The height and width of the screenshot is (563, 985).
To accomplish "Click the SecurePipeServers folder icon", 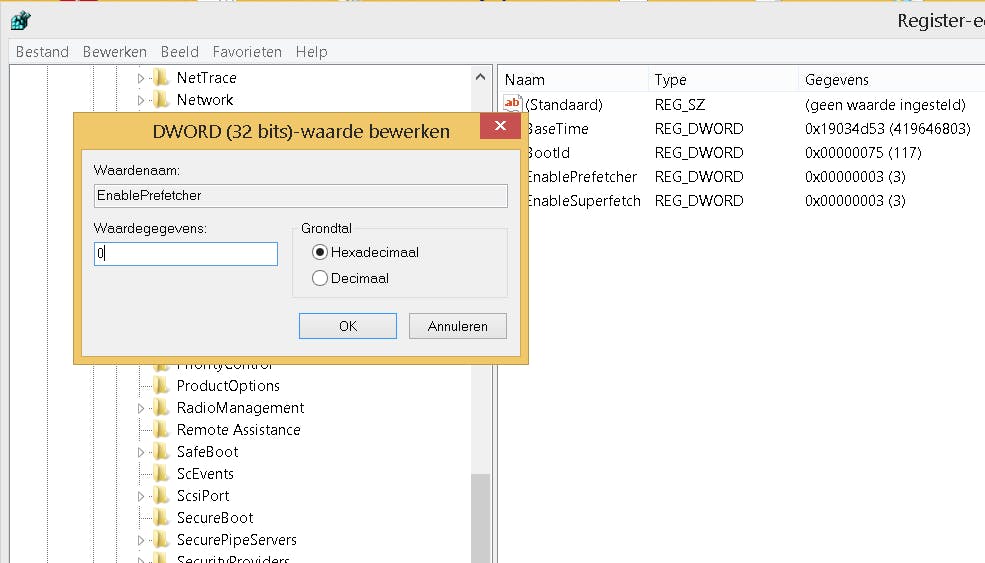I will pyautogui.click(x=161, y=539).
